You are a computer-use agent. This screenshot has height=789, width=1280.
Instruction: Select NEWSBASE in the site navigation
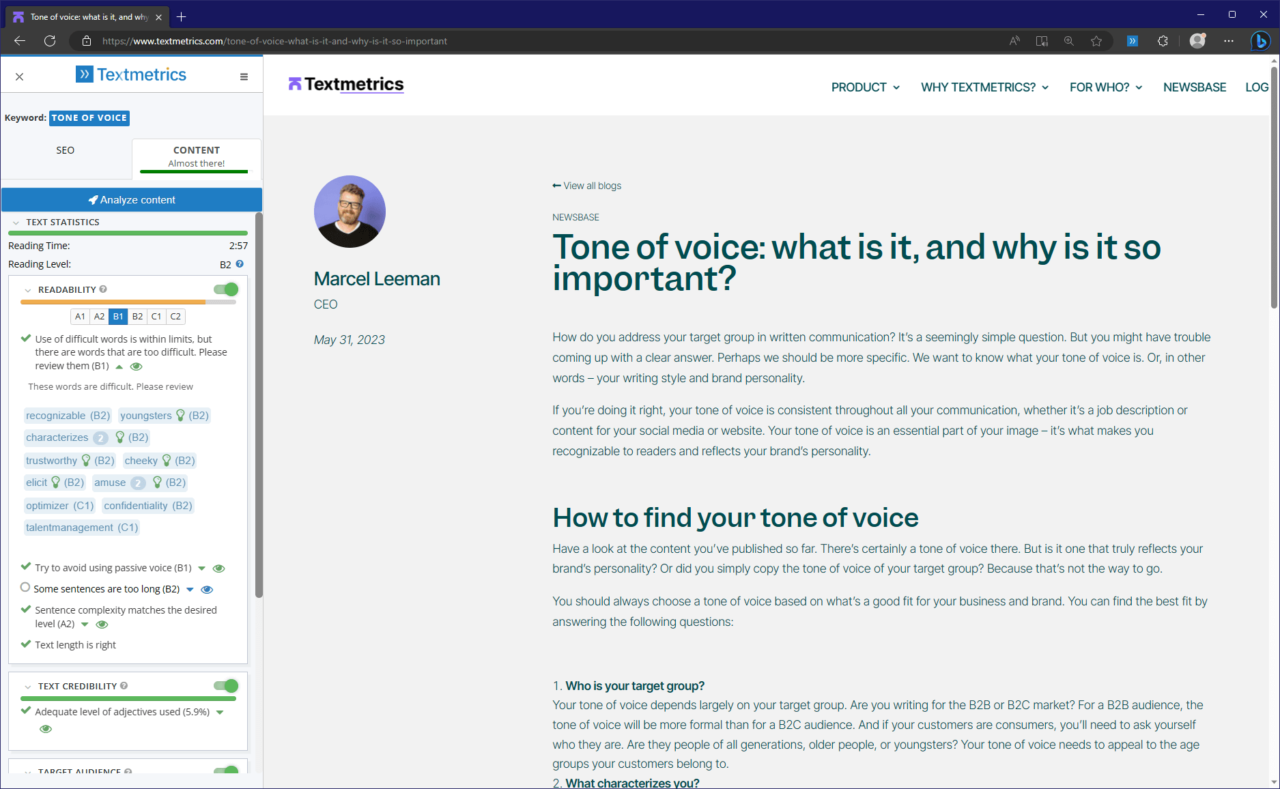click(1194, 87)
